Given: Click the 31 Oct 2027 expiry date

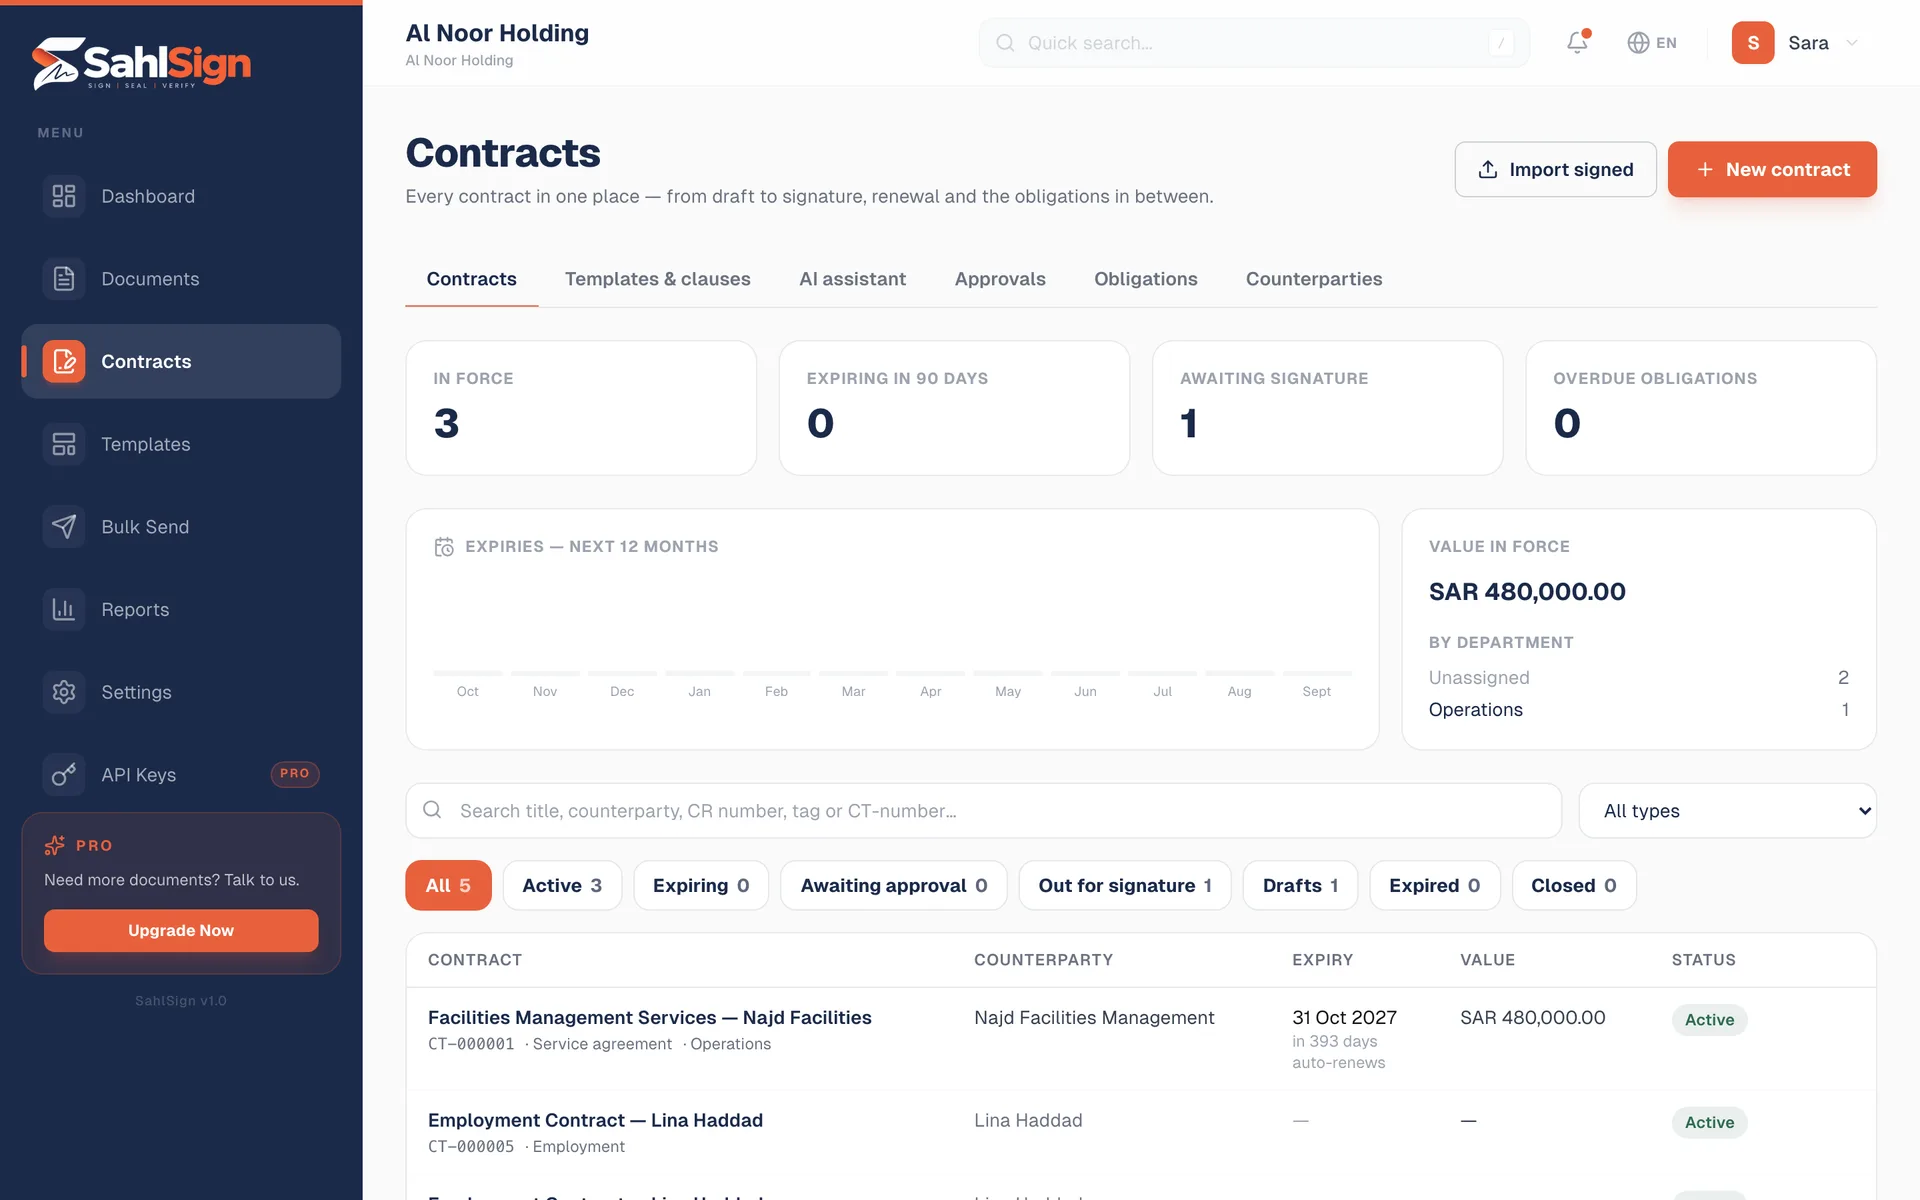Looking at the screenshot, I should pos(1344,1017).
